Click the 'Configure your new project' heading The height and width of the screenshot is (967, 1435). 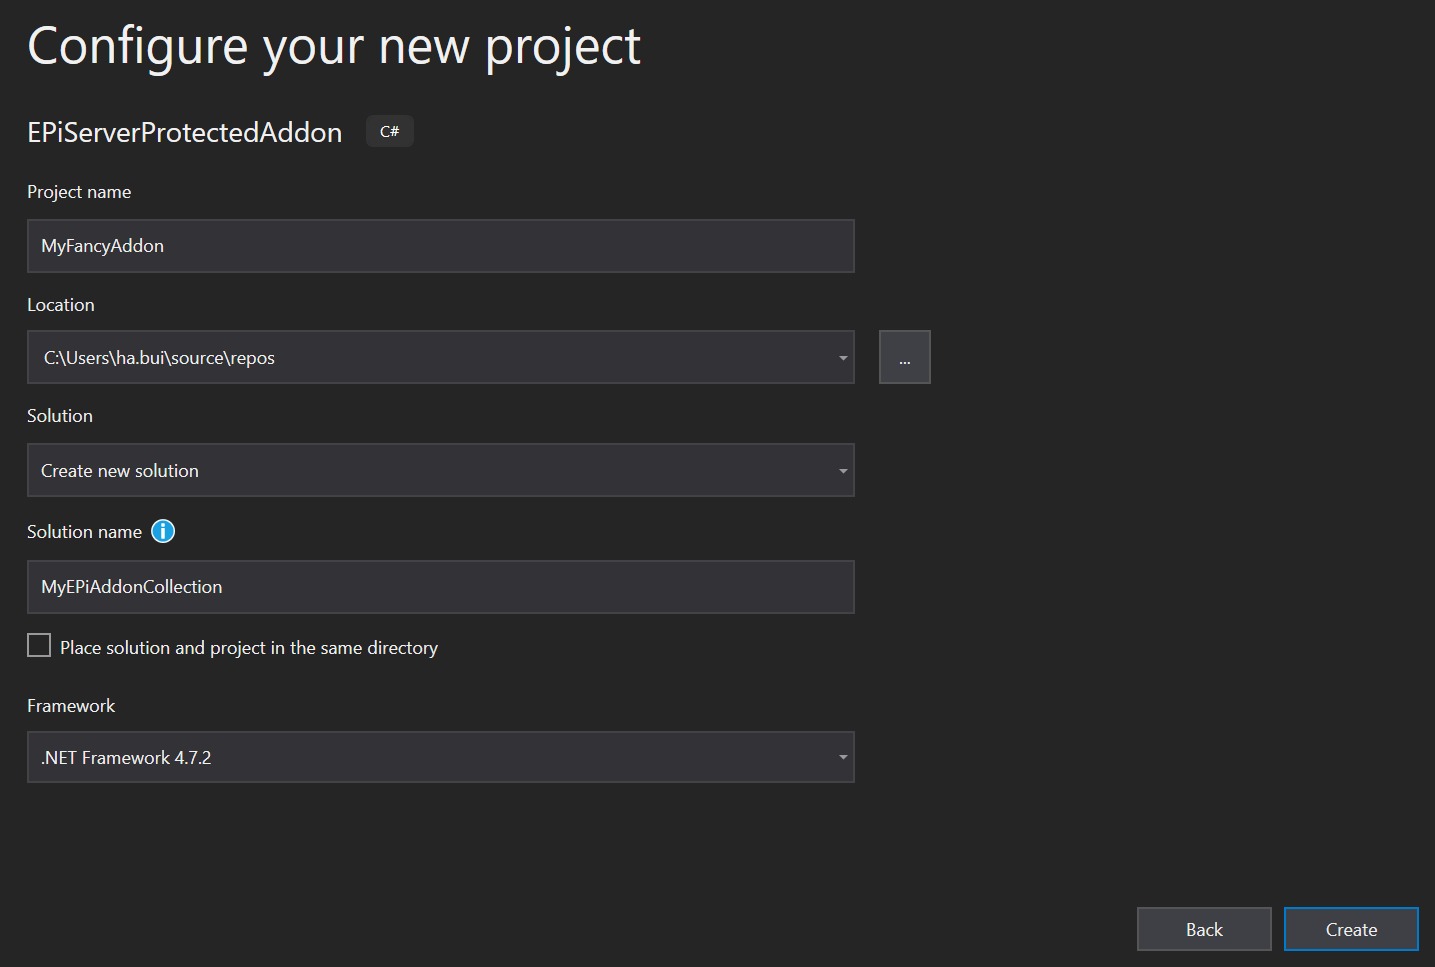click(x=334, y=47)
